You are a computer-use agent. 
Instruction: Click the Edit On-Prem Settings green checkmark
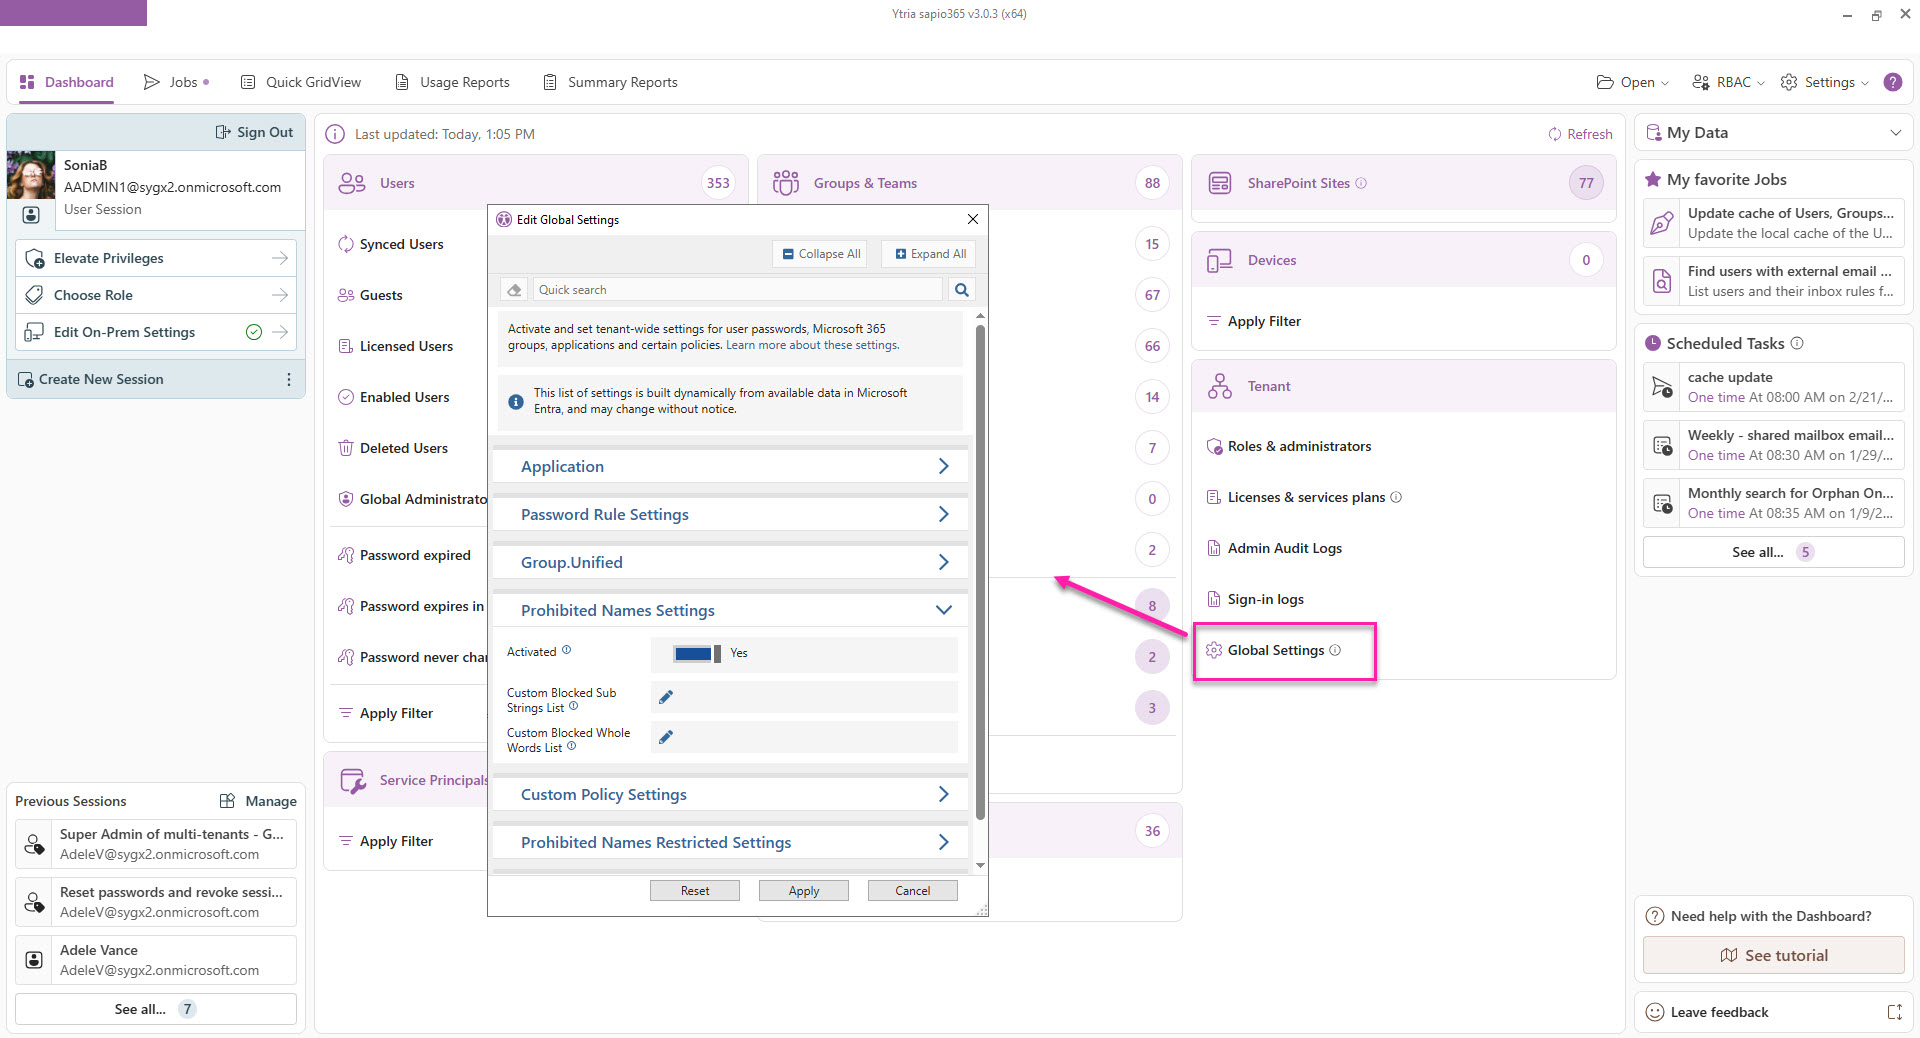(x=254, y=332)
